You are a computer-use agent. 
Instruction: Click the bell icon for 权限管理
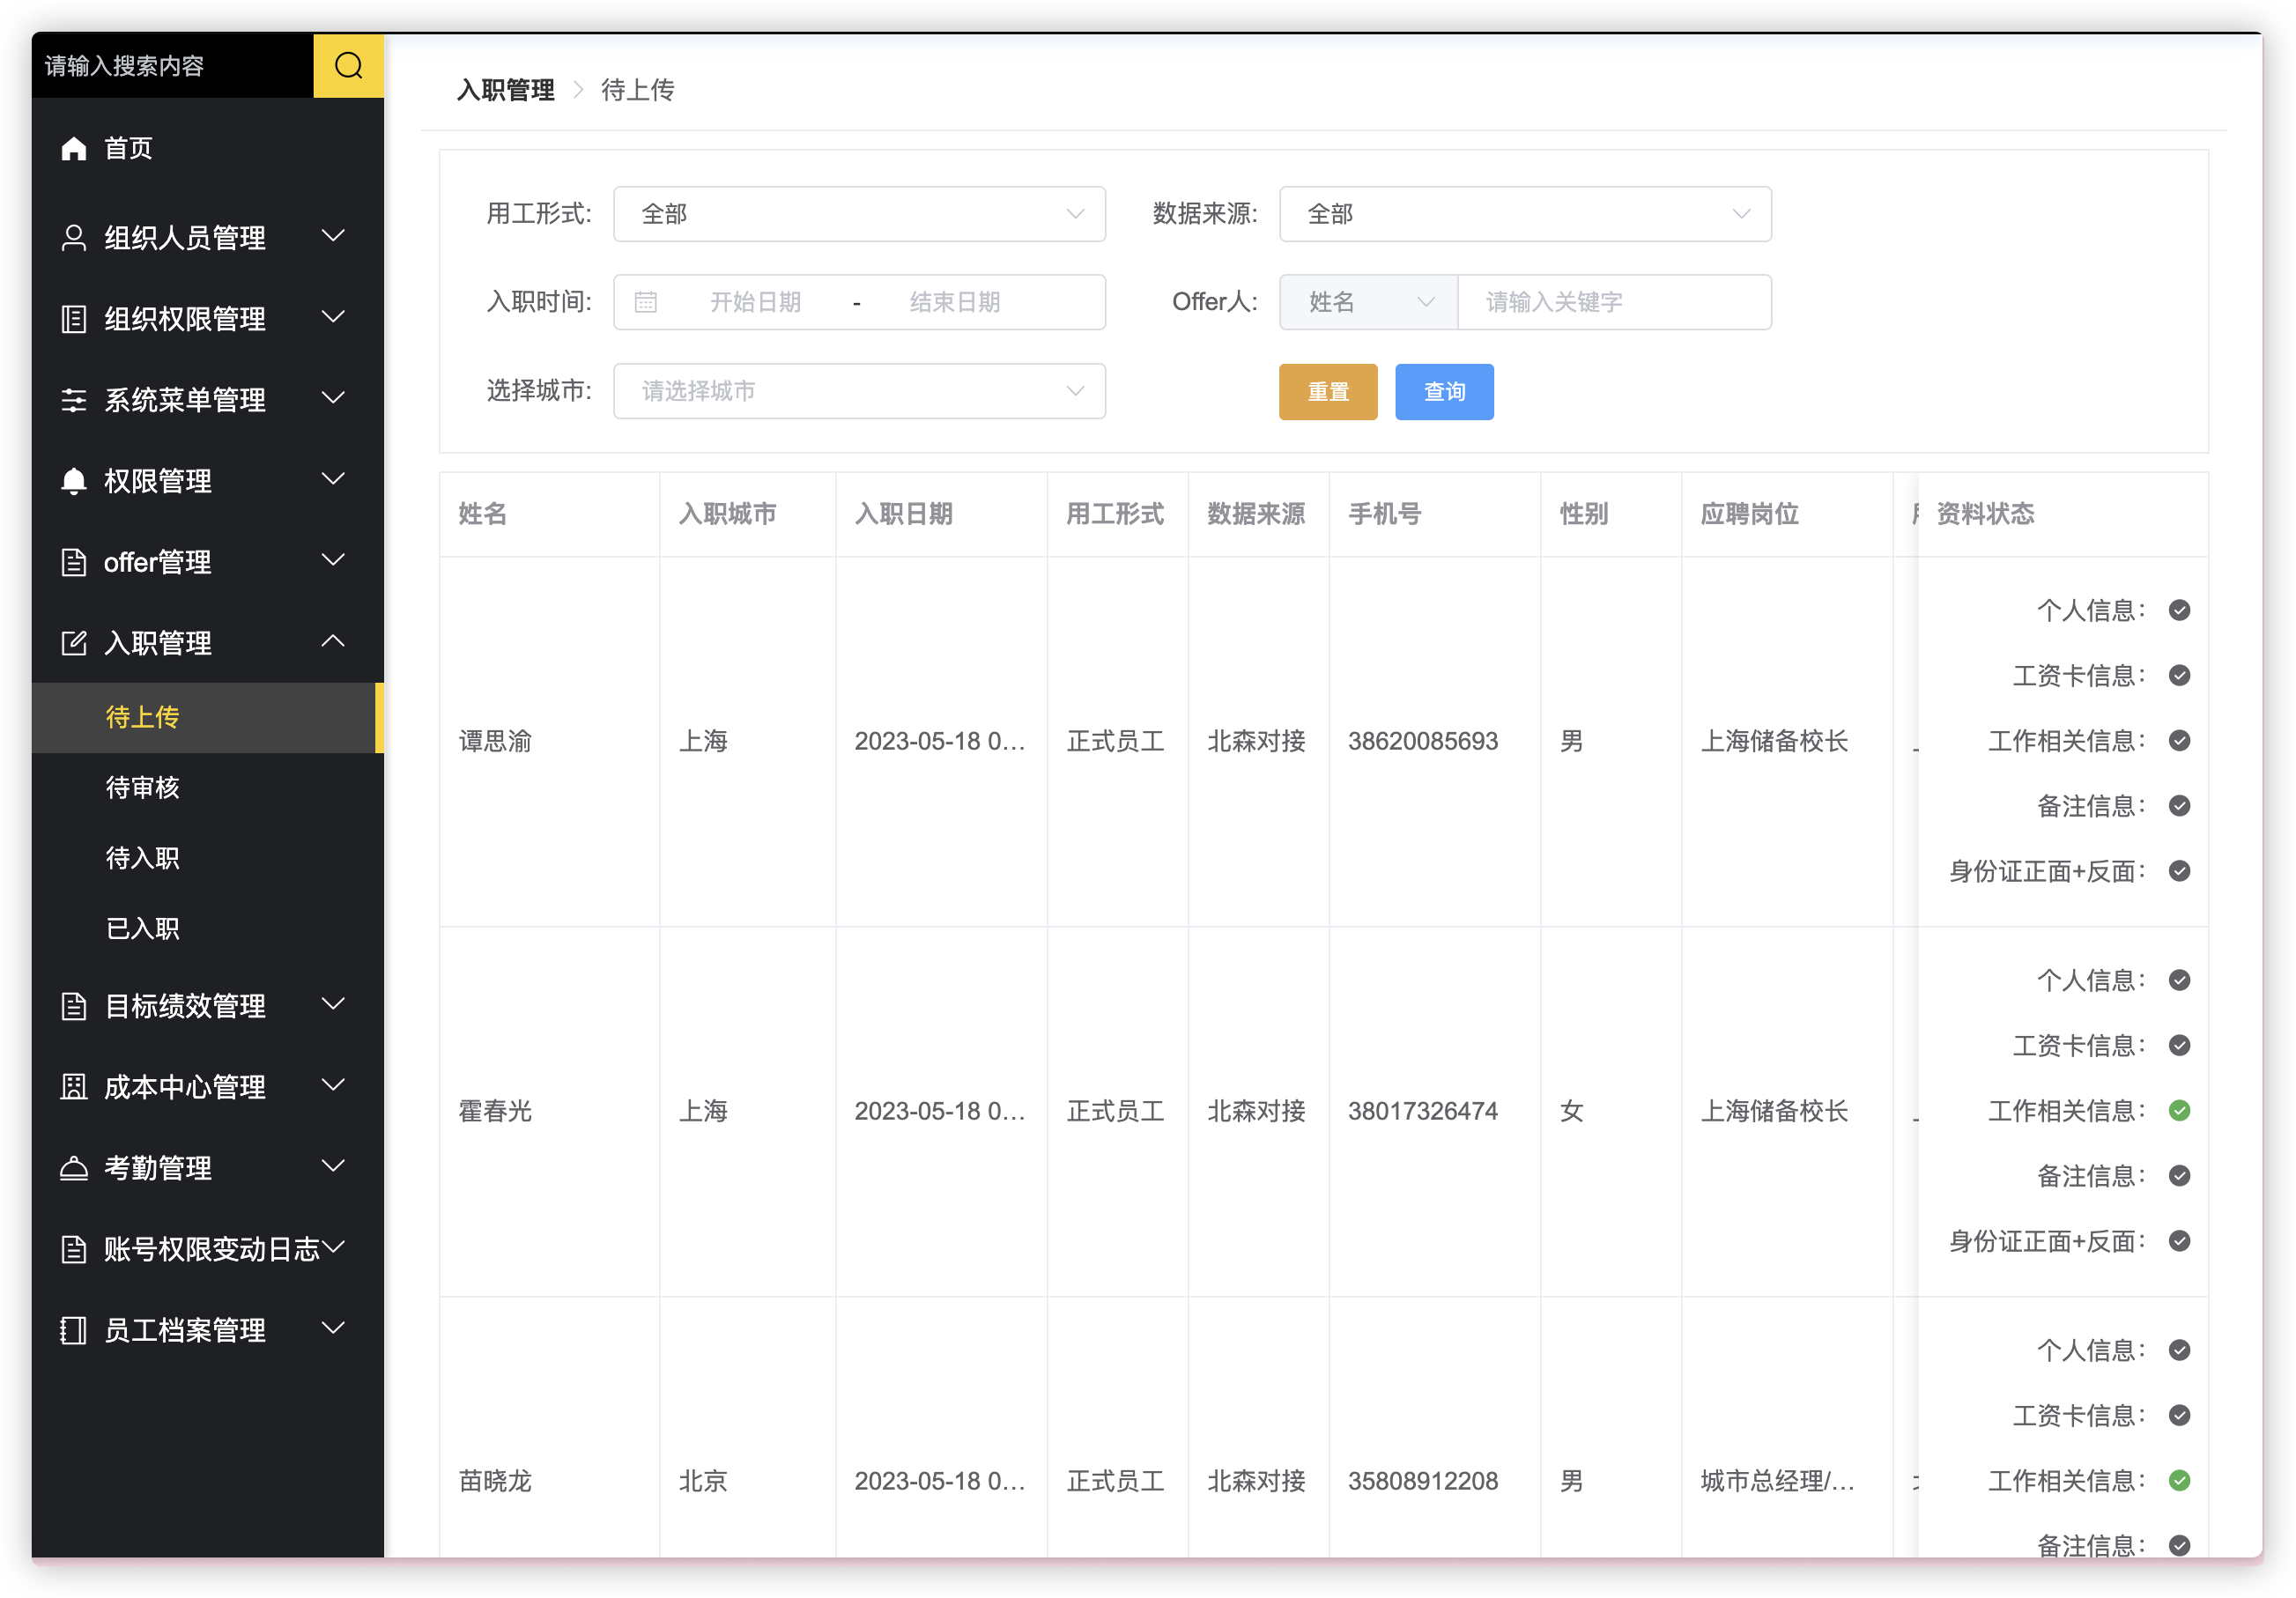click(x=74, y=480)
